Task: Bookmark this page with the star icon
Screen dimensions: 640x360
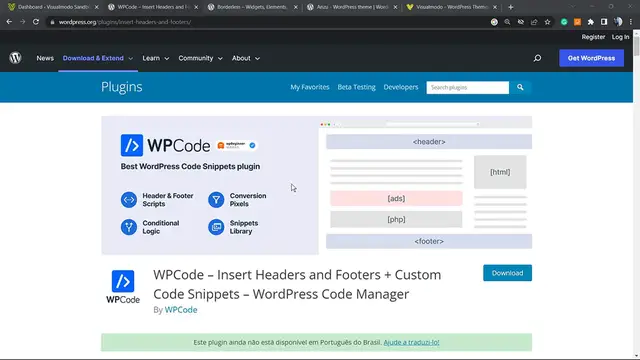Action: (x=547, y=22)
